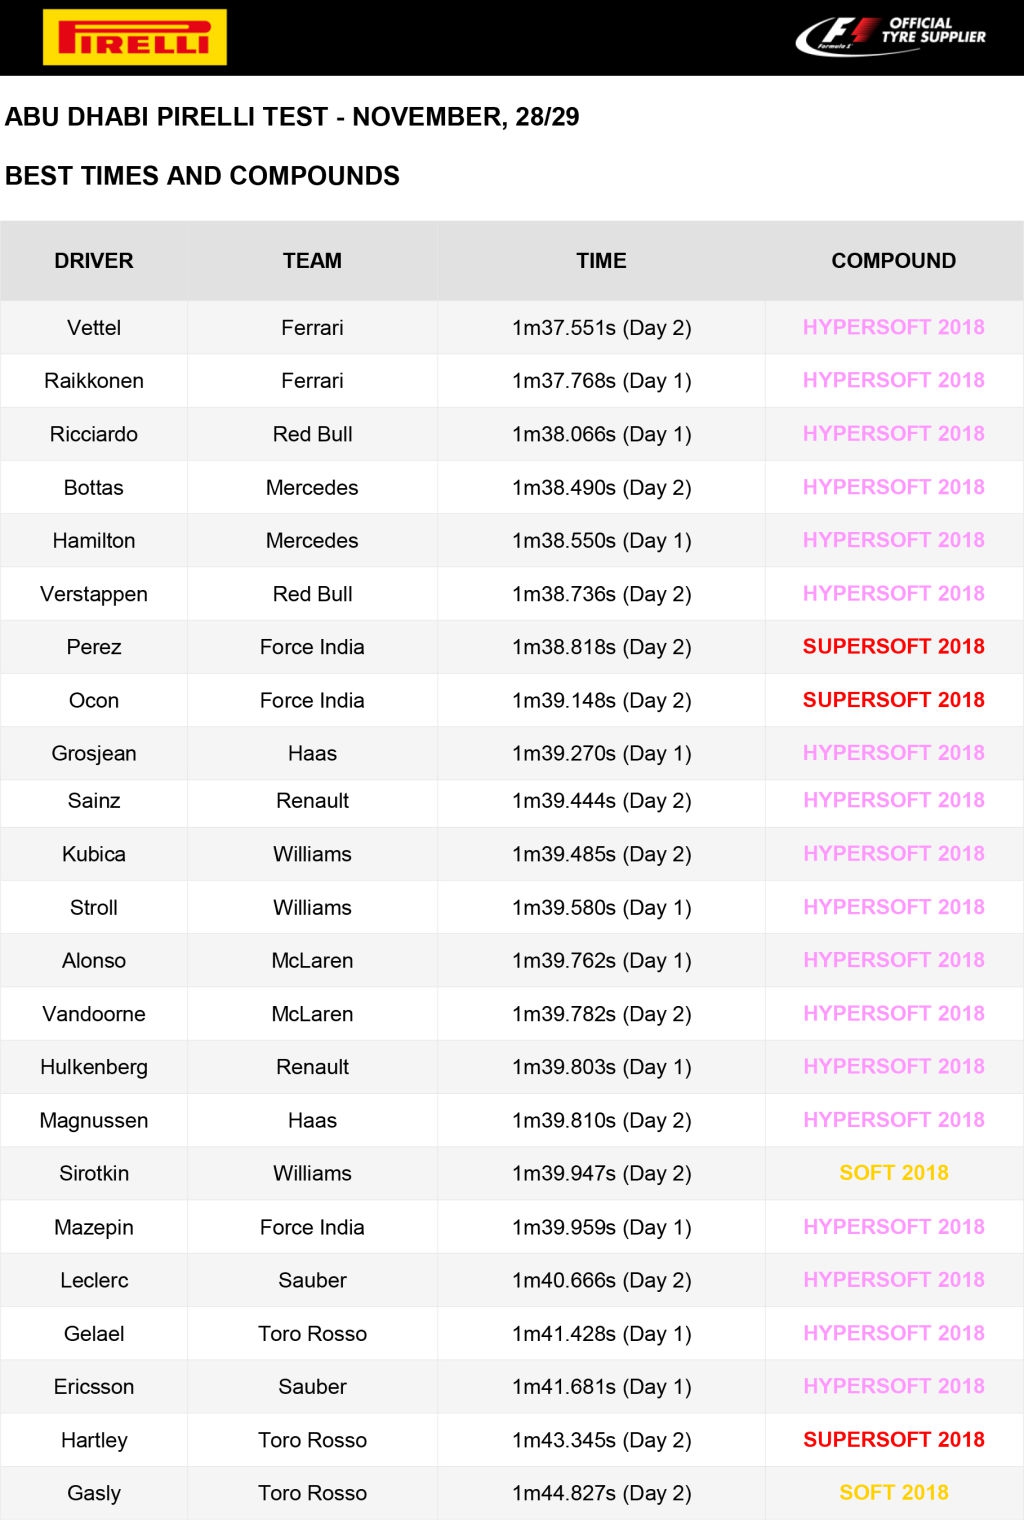This screenshot has width=1024, height=1520.
Task: Click the yellow Pirelli logo
Action: pyautogui.click(x=135, y=37)
